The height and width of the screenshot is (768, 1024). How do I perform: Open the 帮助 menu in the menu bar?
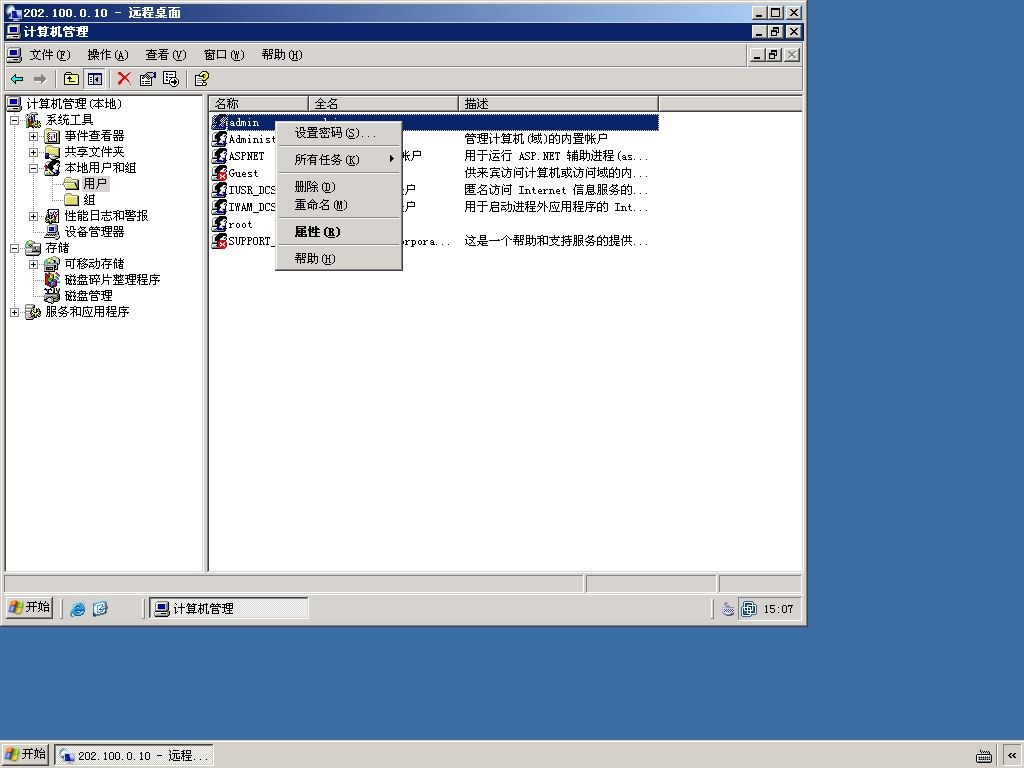281,55
